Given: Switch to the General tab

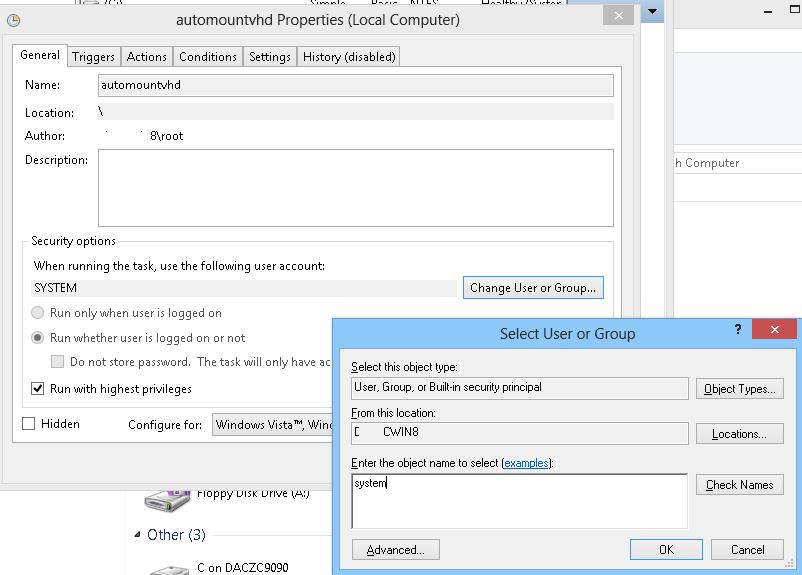Looking at the screenshot, I should click(x=40, y=55).
